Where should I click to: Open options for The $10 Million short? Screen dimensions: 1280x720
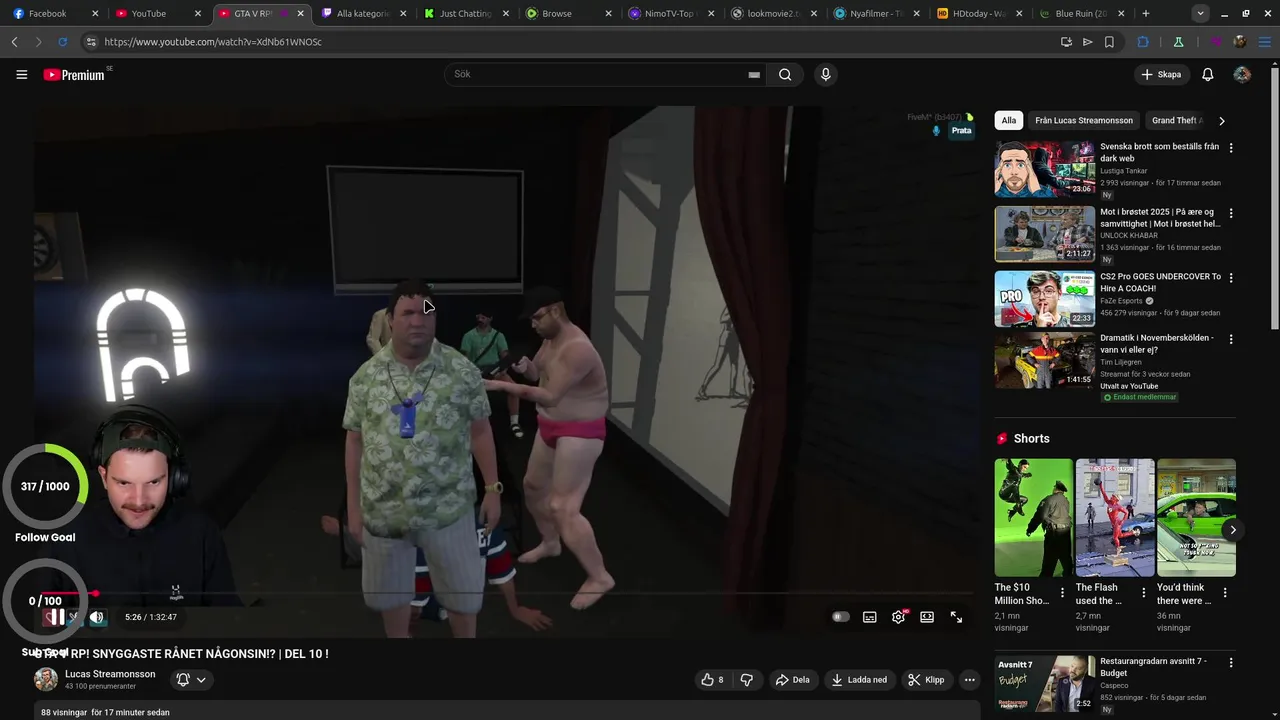1063,593
